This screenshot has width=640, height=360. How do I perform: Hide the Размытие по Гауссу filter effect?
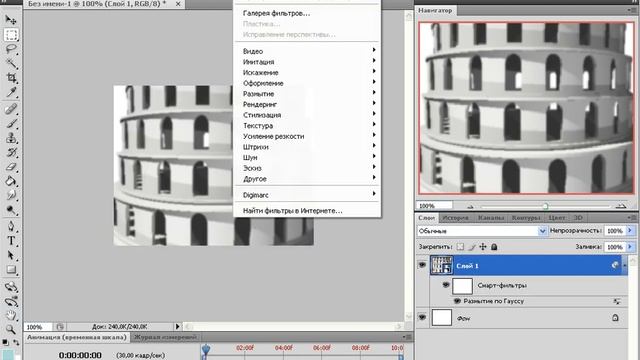click(x=457, y=301)
